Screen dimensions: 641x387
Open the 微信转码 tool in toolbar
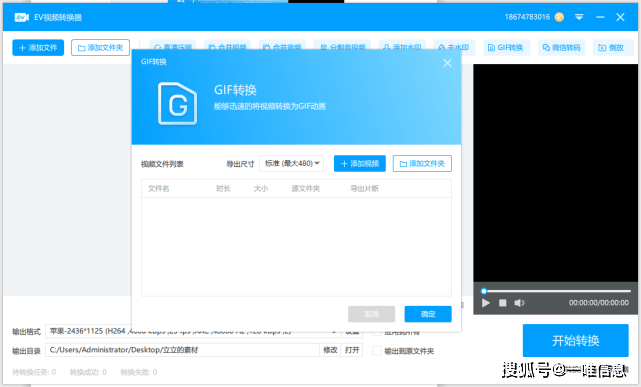562,48
